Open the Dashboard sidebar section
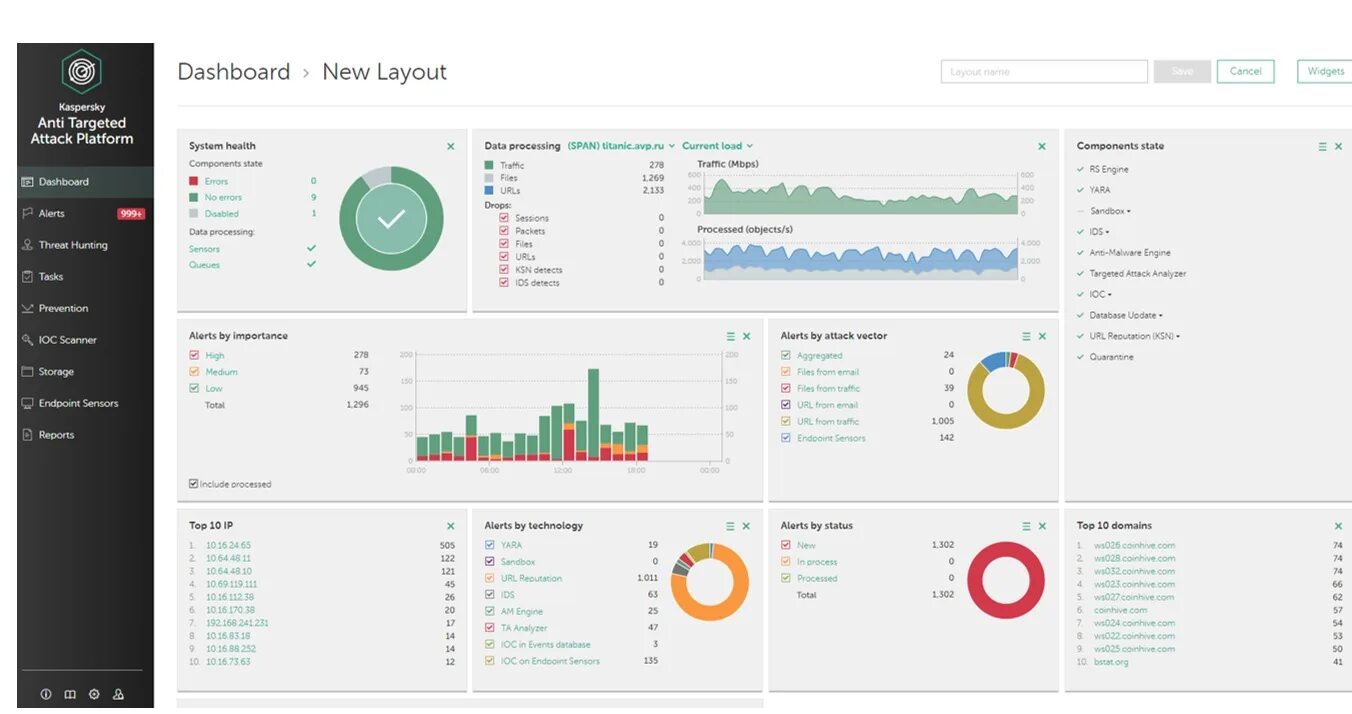Image resolution: width=1352 pixels, height=714 pixels. point(85,182)
